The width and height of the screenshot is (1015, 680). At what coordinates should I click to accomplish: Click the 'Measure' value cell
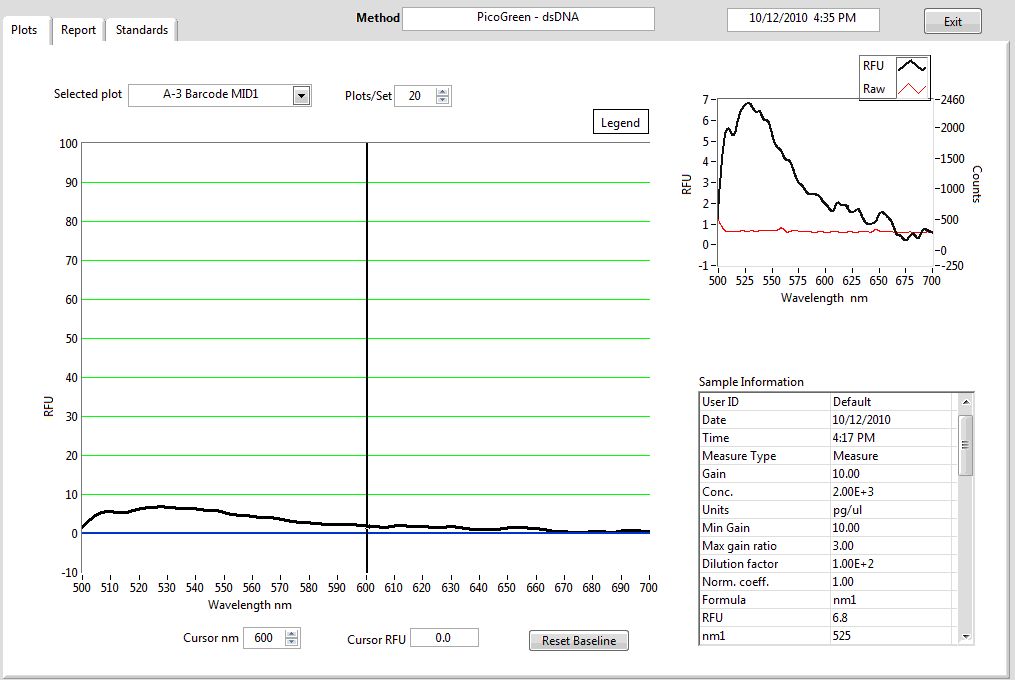point(856,456)
